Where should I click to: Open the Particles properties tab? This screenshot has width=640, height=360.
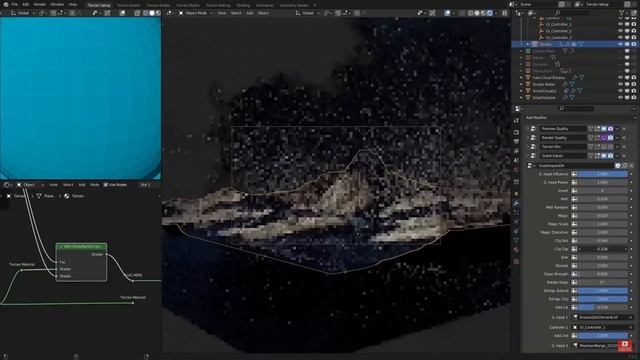(x=516, y=212)
